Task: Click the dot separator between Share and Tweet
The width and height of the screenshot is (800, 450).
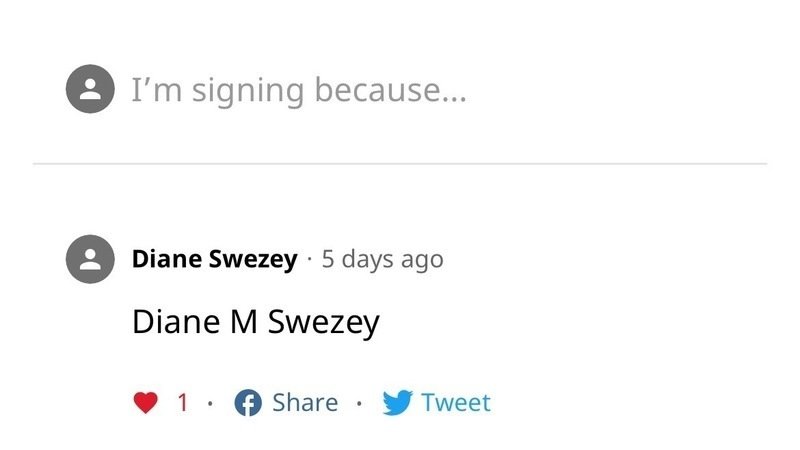Action: pos(359,404)
